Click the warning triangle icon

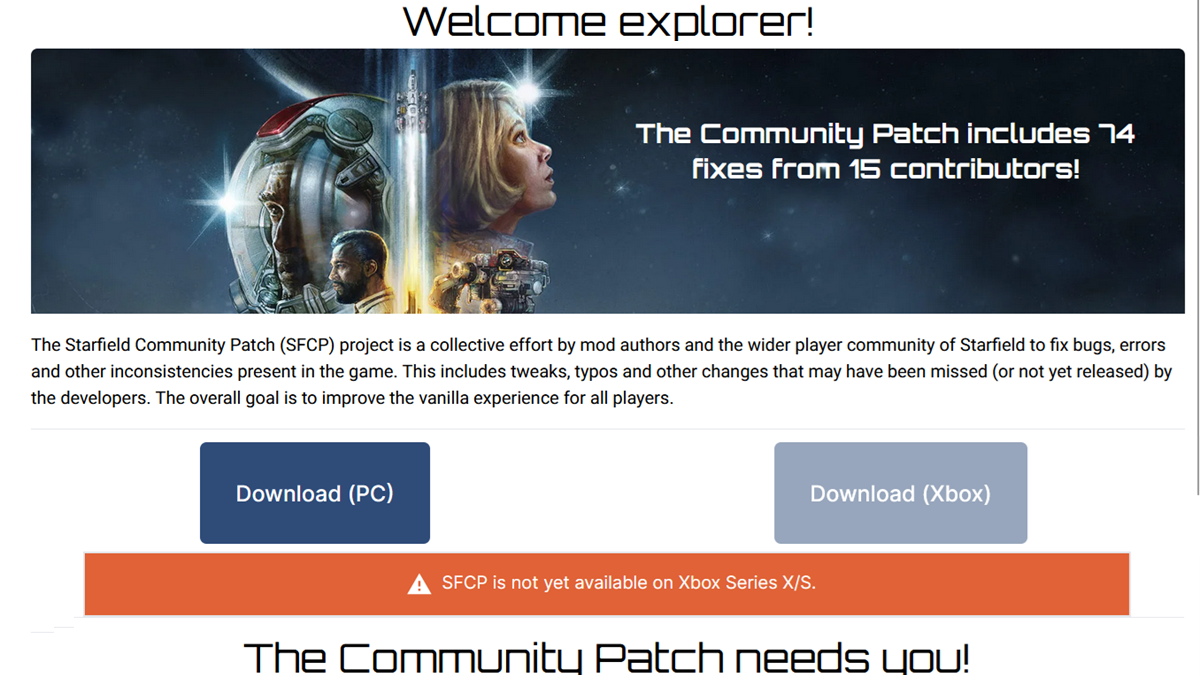[x=419, y=584]
